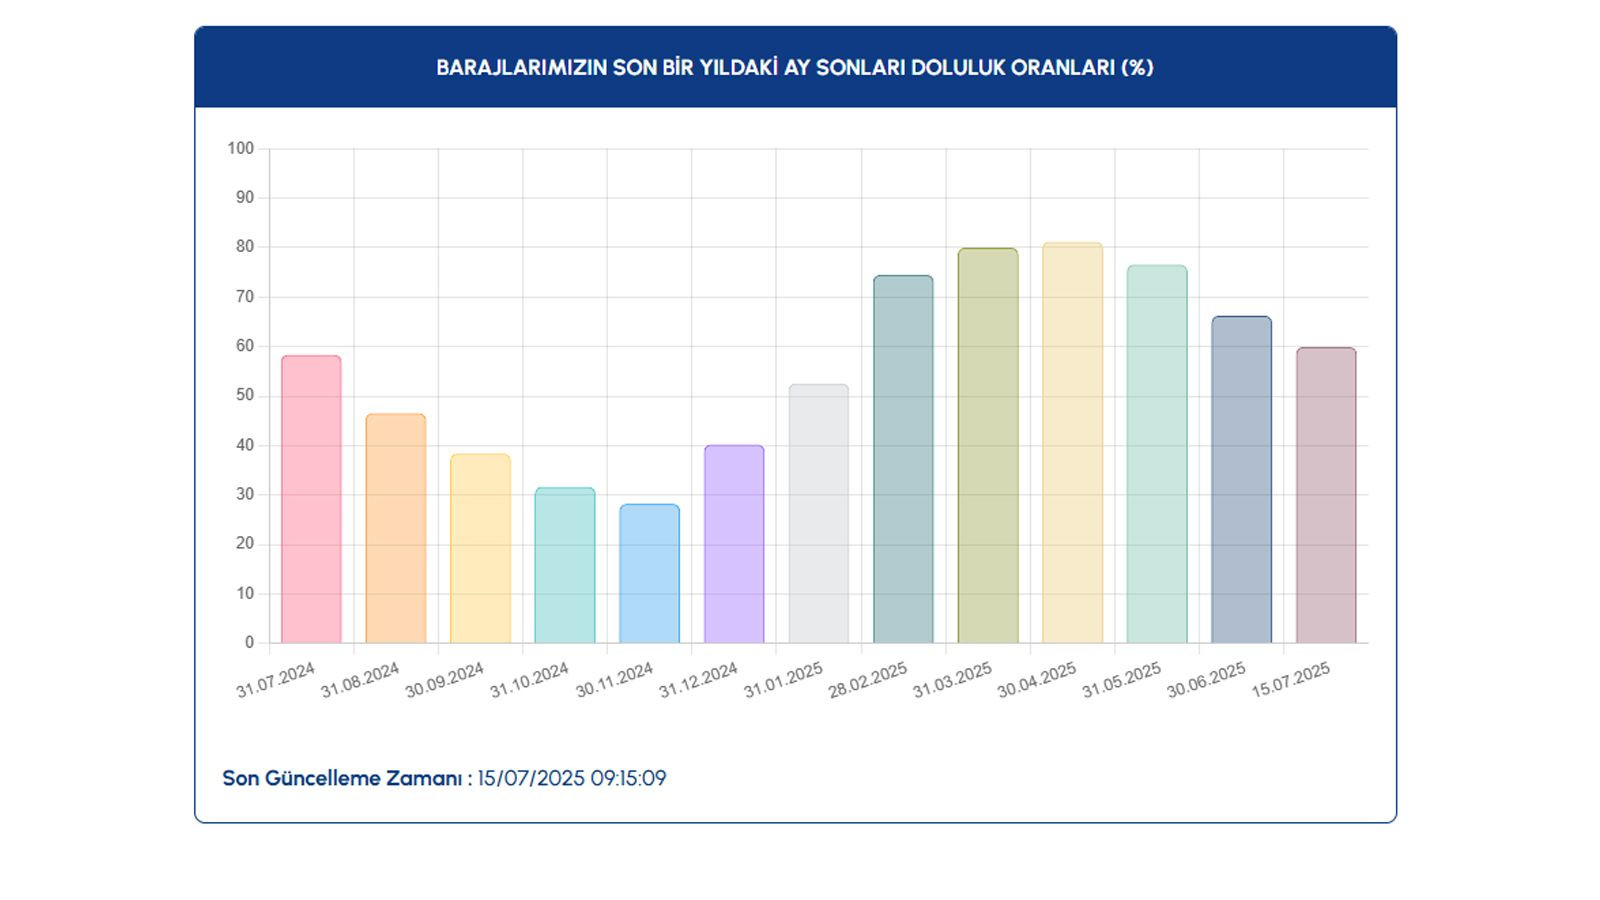Click the x-axis label '31.08.2024'

coord(360,680)
